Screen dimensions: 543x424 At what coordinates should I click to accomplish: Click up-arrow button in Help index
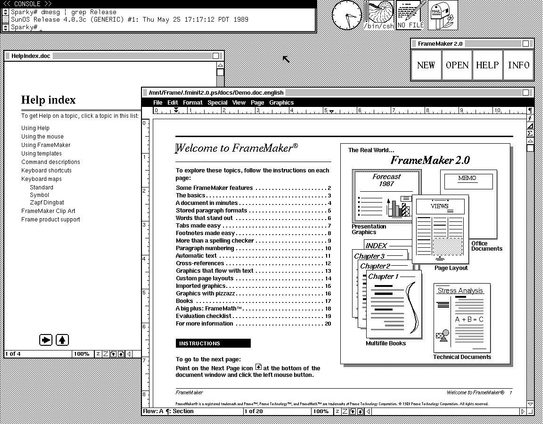point(62,340)
